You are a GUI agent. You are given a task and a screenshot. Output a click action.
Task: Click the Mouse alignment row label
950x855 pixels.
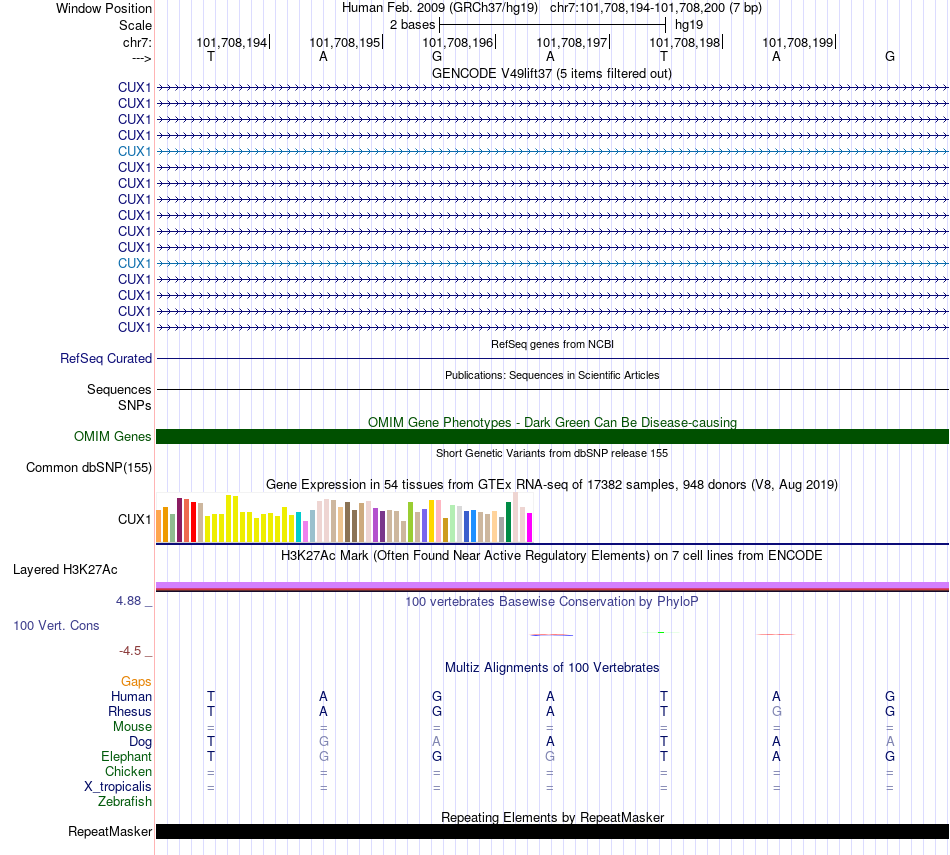click(132, 727)
